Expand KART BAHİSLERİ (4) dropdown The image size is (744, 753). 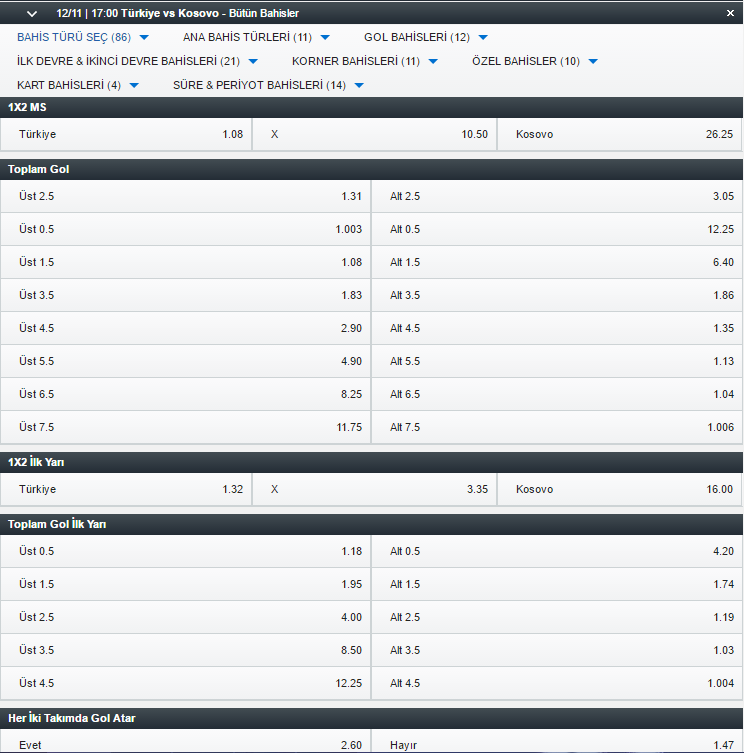point(78,85)
